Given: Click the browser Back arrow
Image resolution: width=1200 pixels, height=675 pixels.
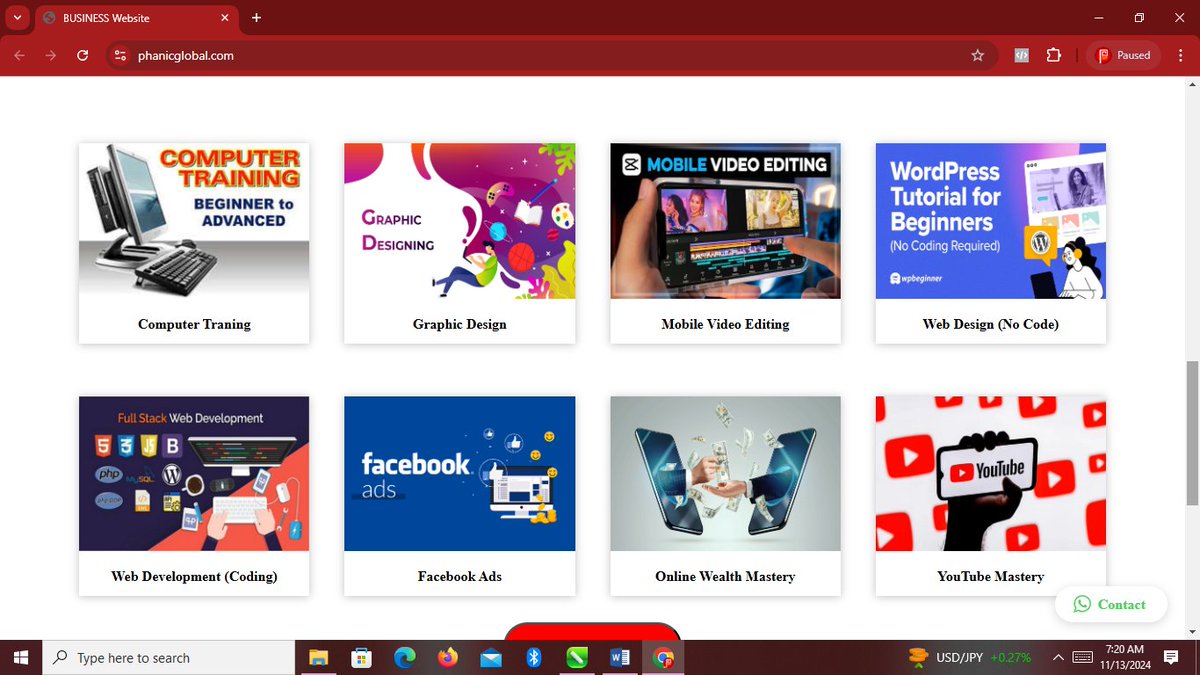Looking at the screenshot, I should click(19, 56).
